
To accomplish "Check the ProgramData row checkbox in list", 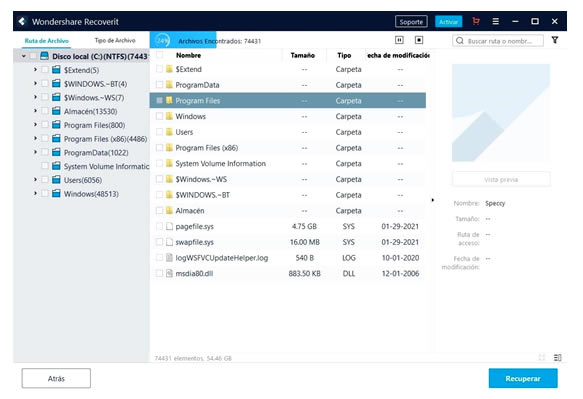I will [159, 85].
